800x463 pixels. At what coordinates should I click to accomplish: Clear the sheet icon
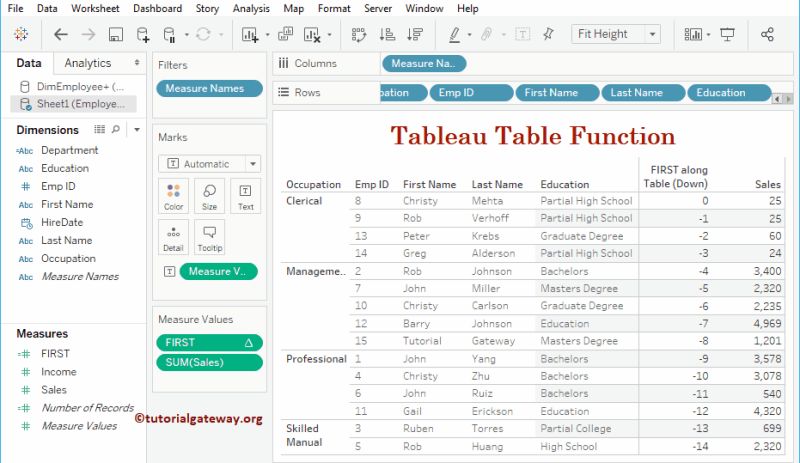pos(312,34)
